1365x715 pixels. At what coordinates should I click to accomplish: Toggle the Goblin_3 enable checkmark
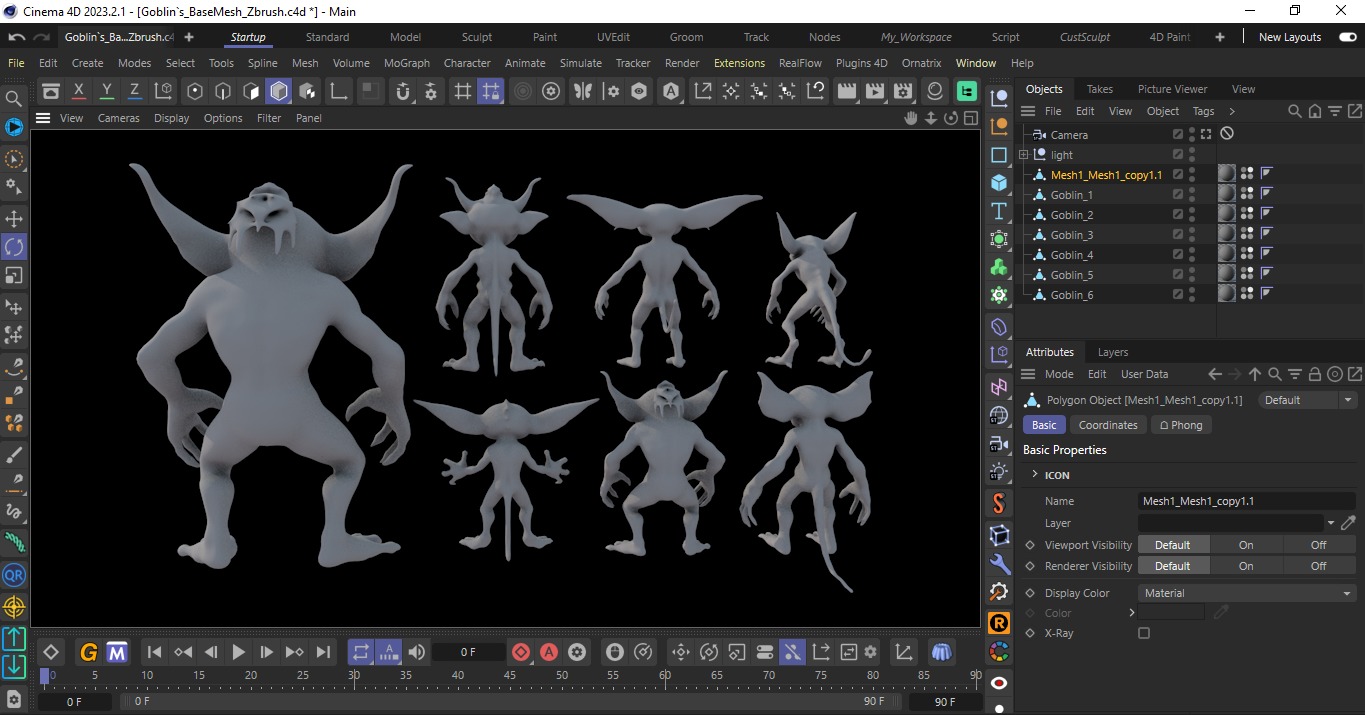tap(1178, 235)
